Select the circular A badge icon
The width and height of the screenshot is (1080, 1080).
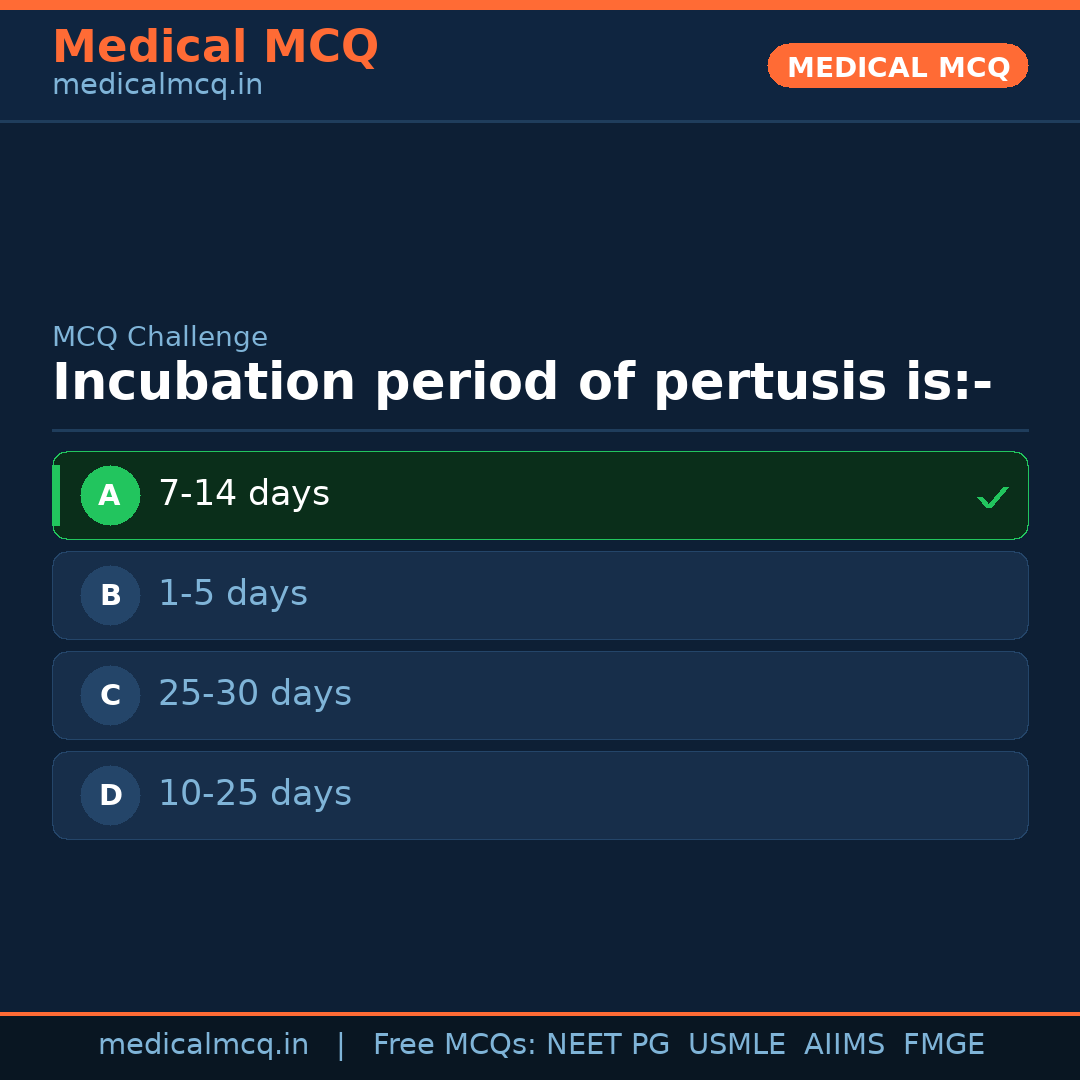110,495
